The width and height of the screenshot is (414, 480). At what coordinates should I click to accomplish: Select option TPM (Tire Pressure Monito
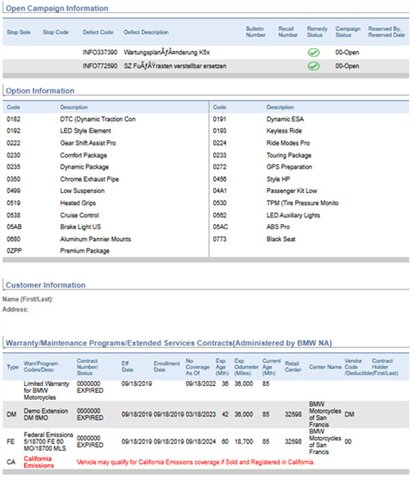tap(302, 203)
